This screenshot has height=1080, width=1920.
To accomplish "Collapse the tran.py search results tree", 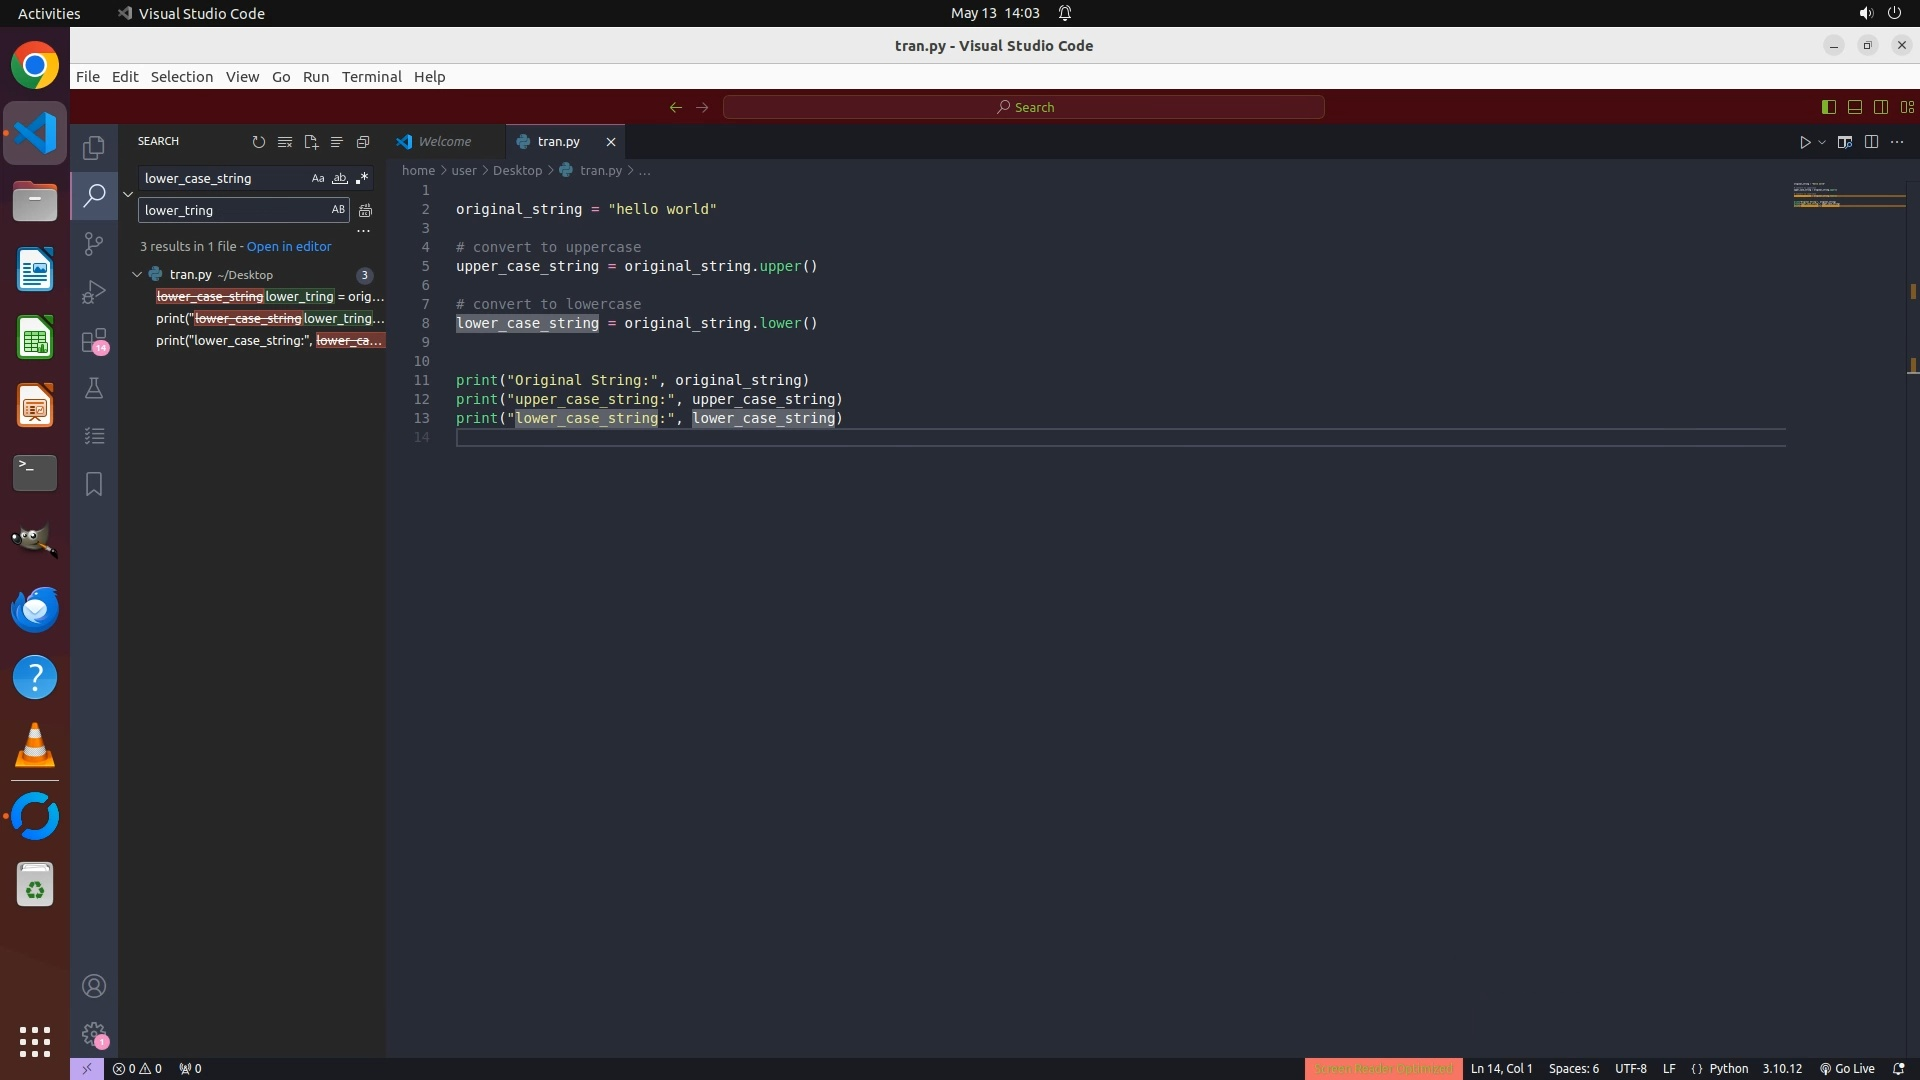I will (137, 274).
